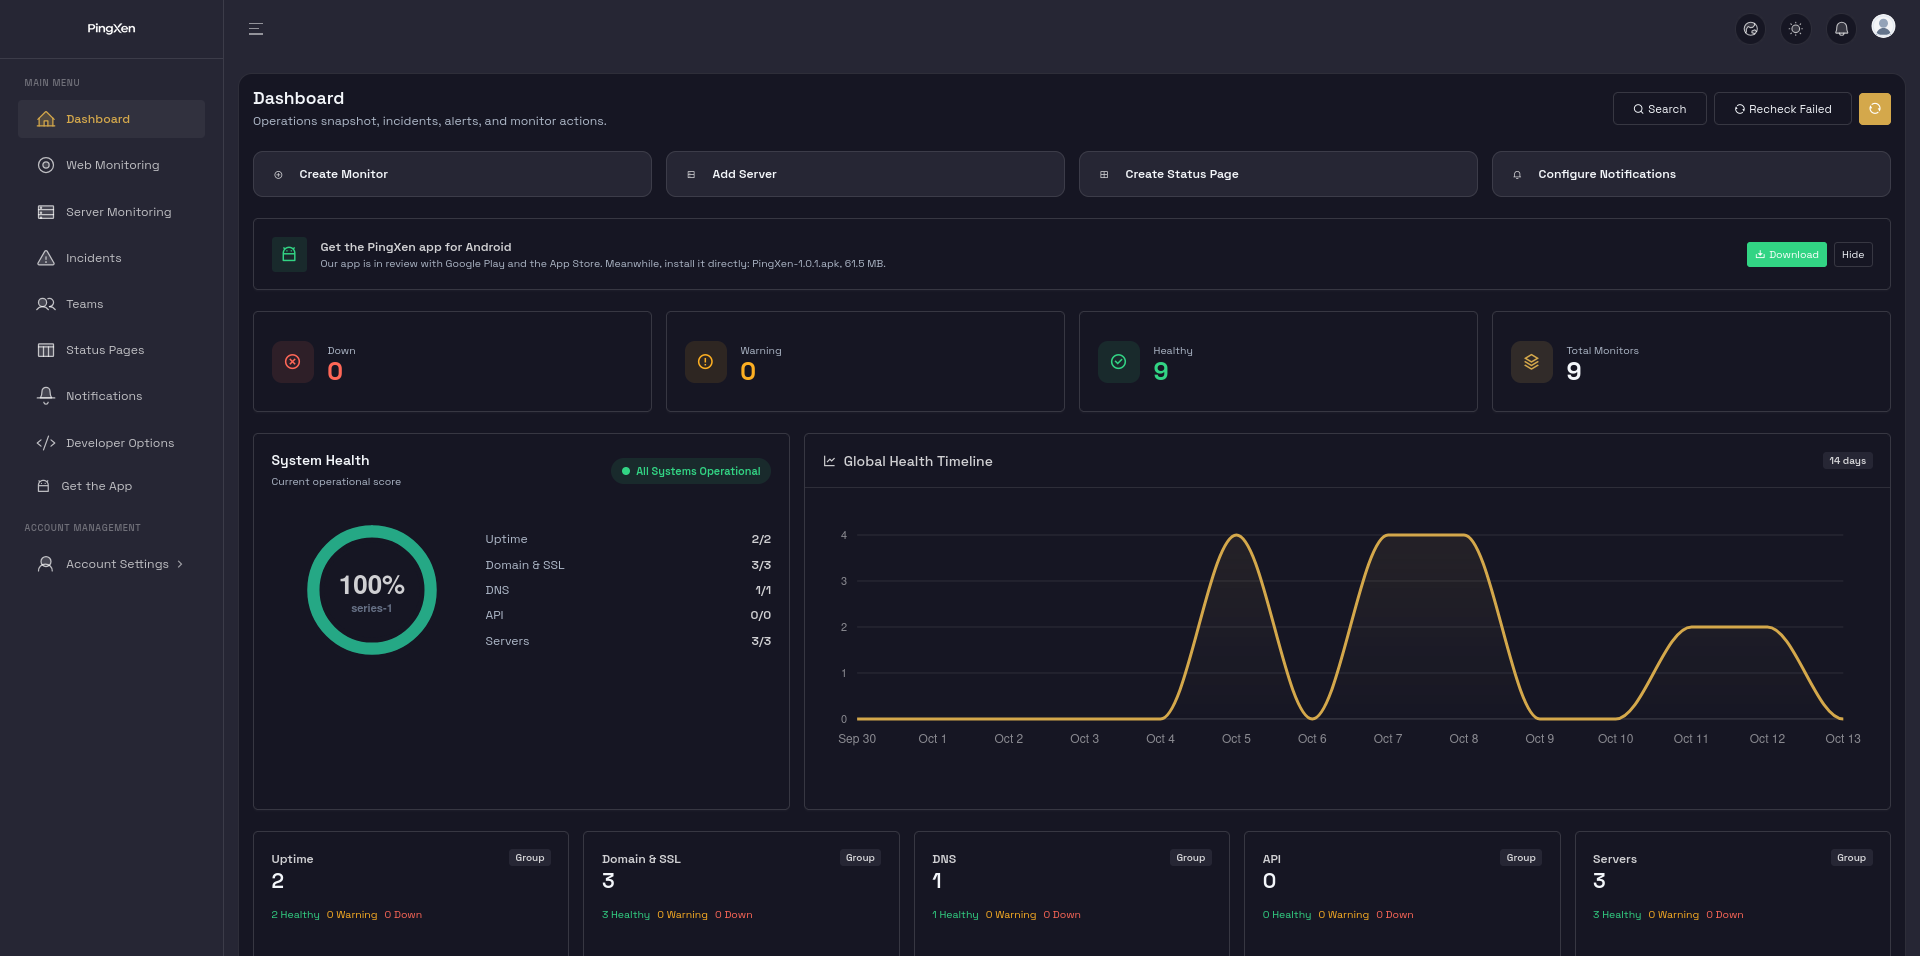This screenshot has width=1920, height=956.
Task: Open the theme palette icon in header
Action: click(x=1750, y=29)
